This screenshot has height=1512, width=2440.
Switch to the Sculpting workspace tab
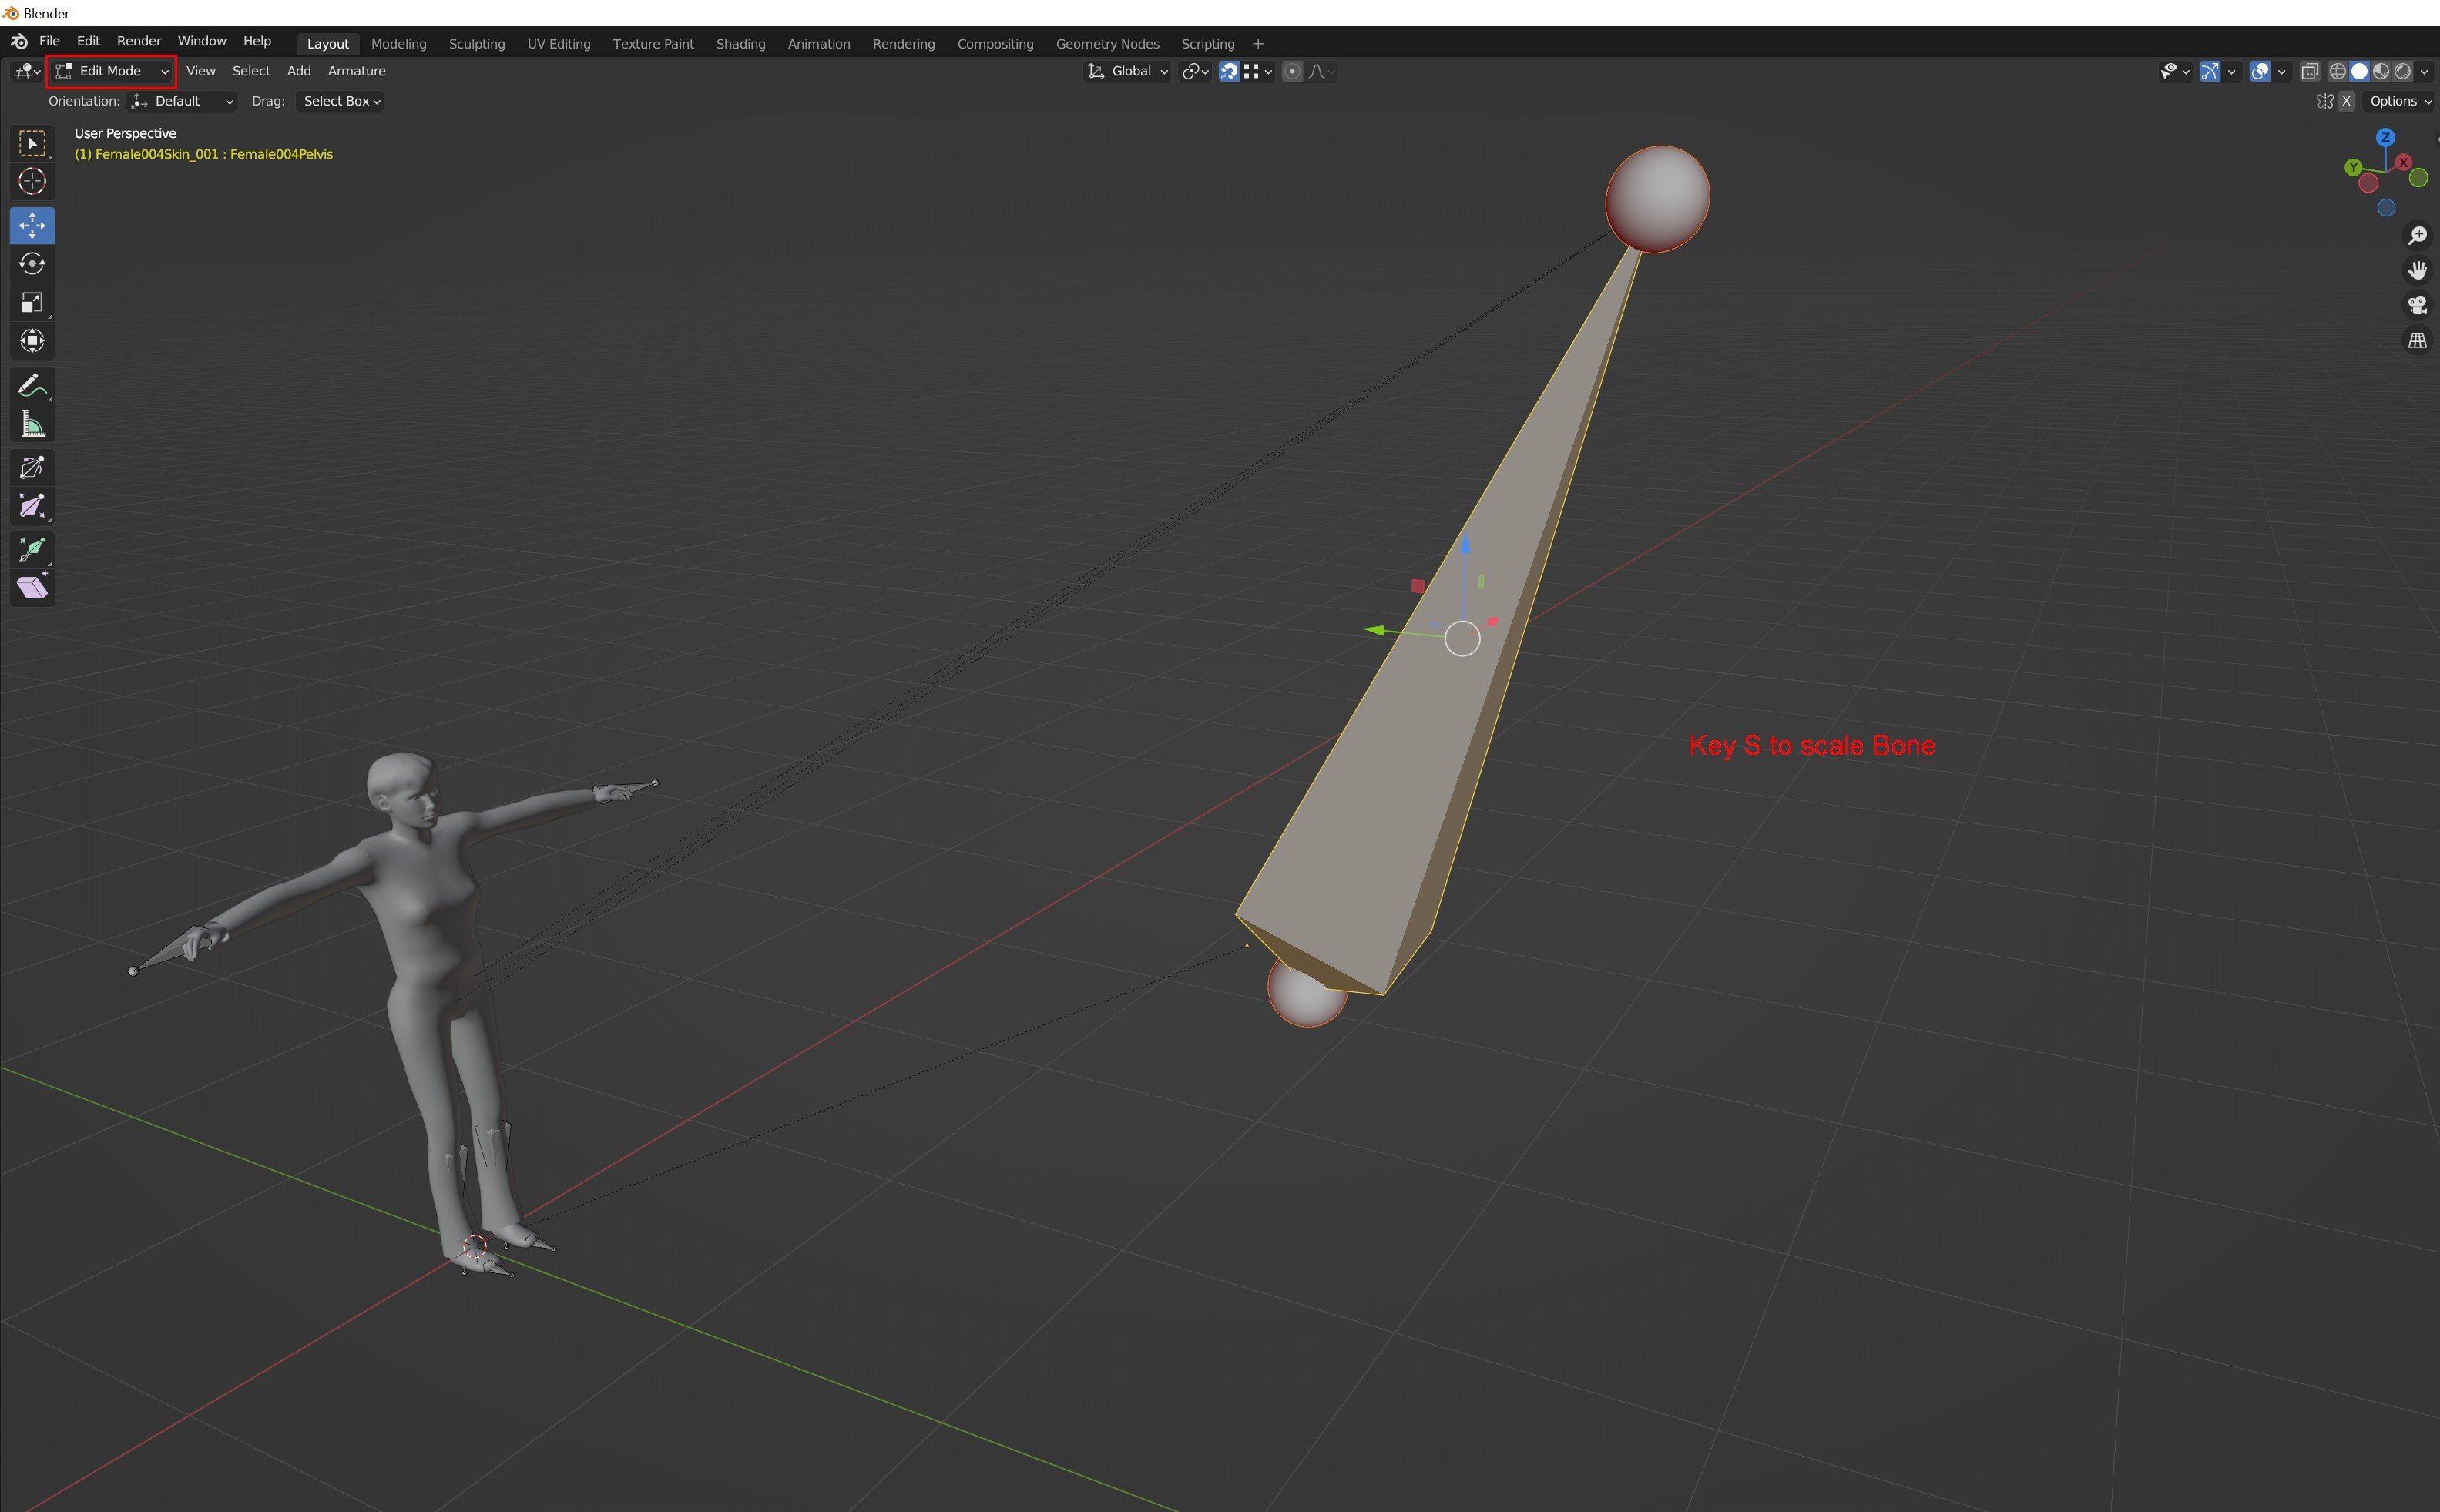[x=477, y=44]
